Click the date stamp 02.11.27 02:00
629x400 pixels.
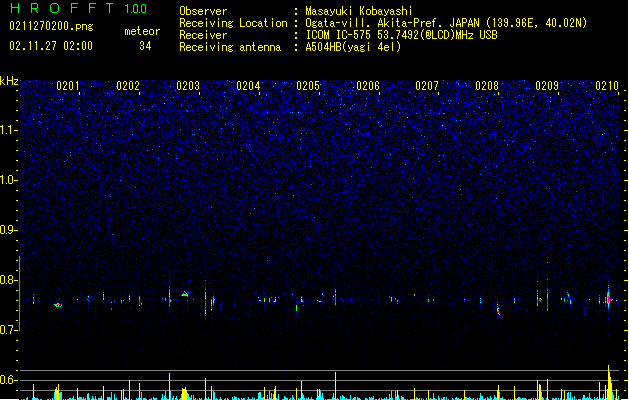51,46
